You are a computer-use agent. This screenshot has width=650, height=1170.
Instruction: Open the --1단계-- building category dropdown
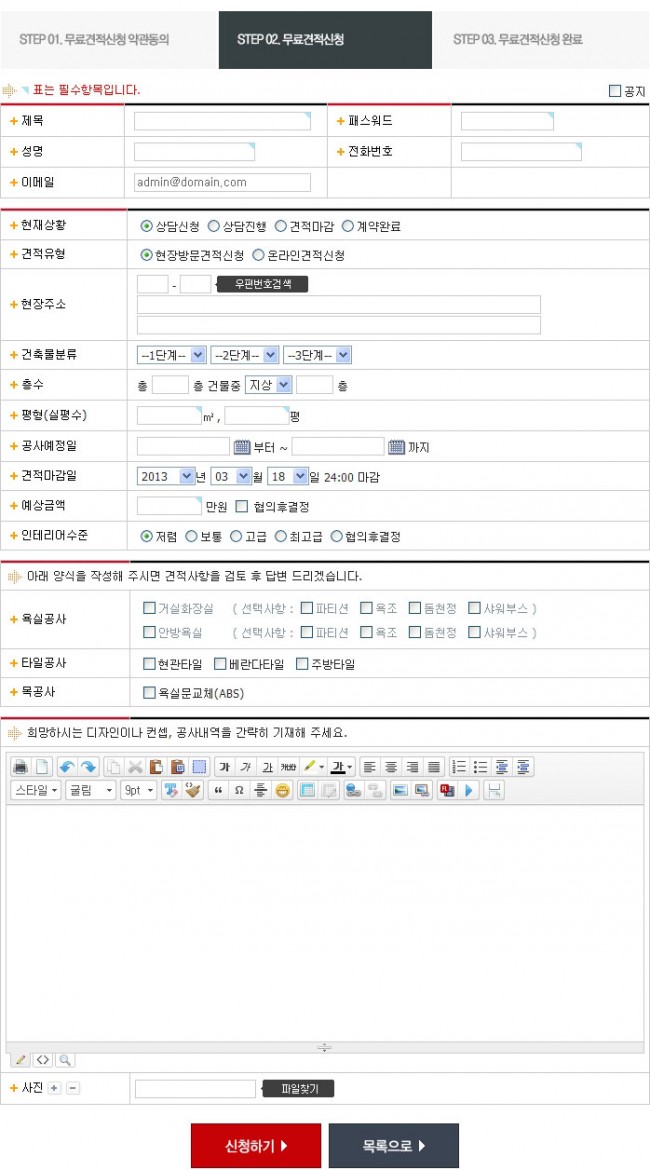pyautogui.click(x=172, y=355)
